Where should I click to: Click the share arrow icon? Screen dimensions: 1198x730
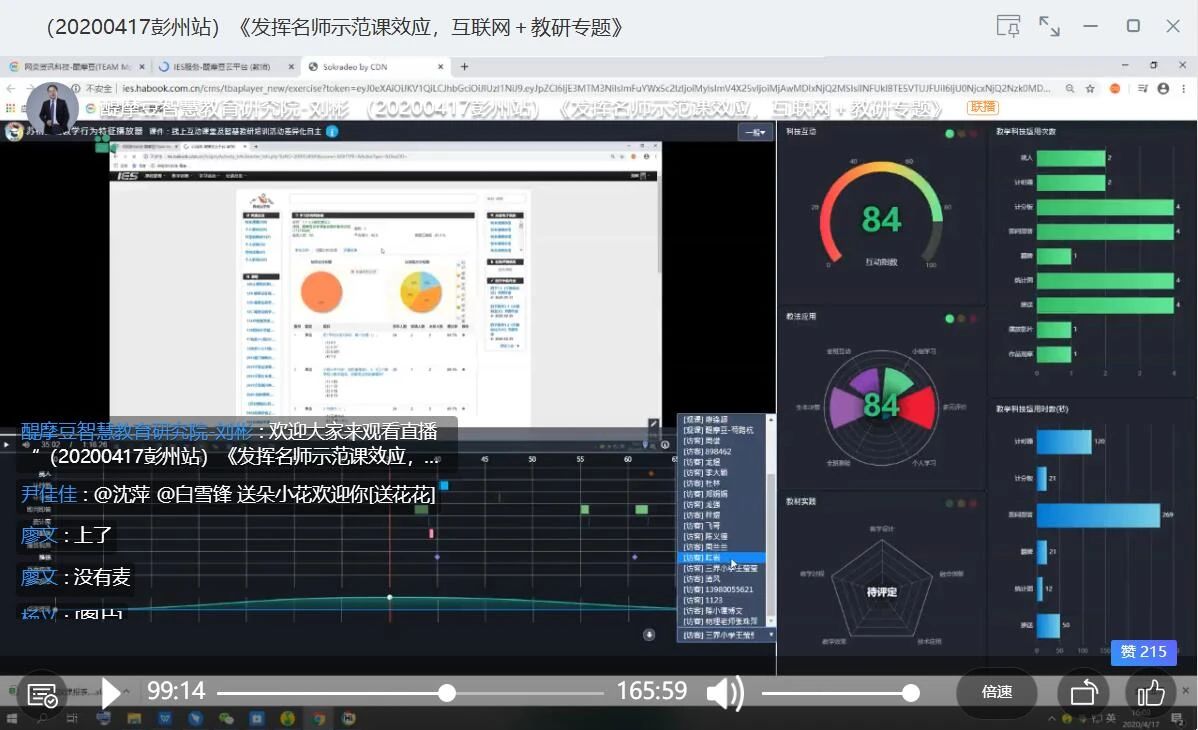(1084, 692)
